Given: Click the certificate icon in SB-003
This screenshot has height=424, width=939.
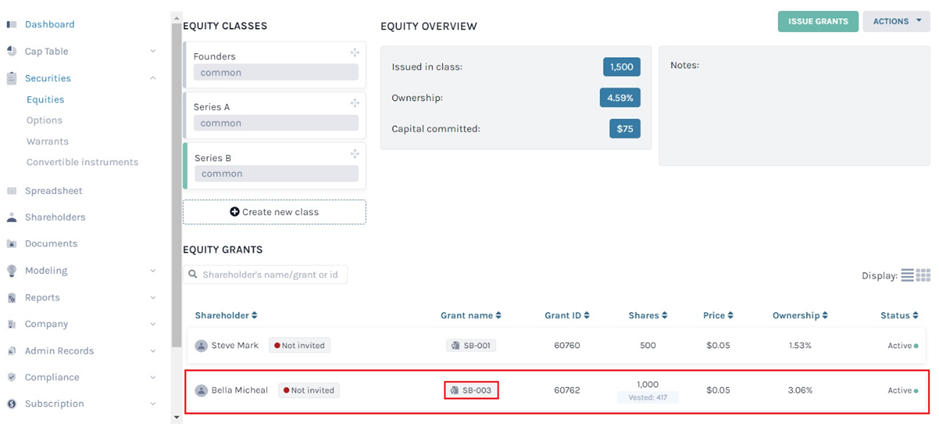Looking at the screenshot, I should (x=455, y=390).
